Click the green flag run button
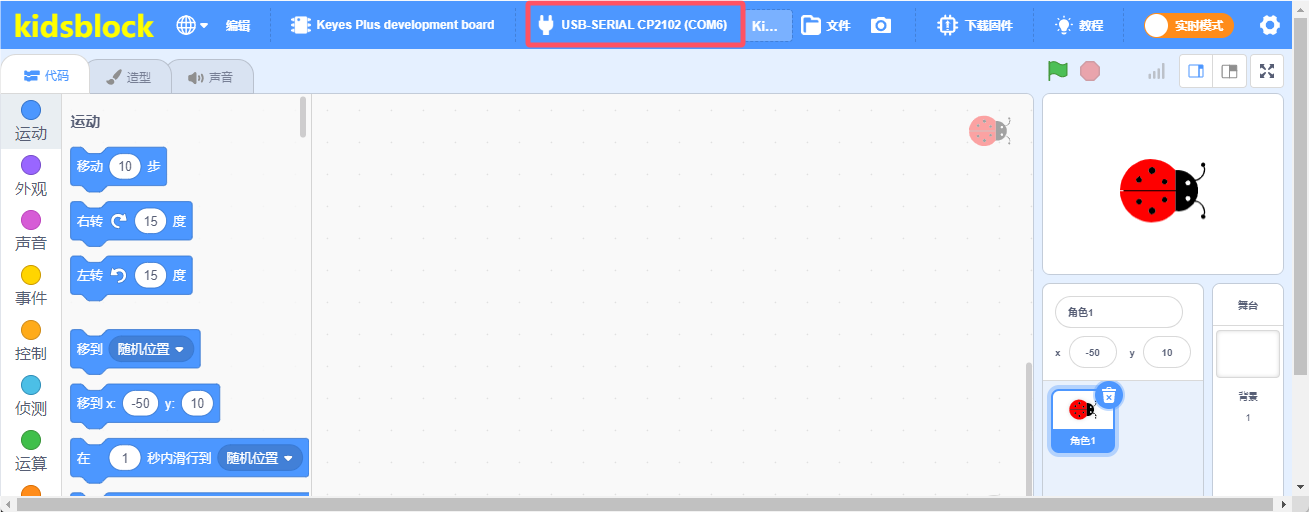Viewport: 1309px width, 512px height. tap(1058, 71)
